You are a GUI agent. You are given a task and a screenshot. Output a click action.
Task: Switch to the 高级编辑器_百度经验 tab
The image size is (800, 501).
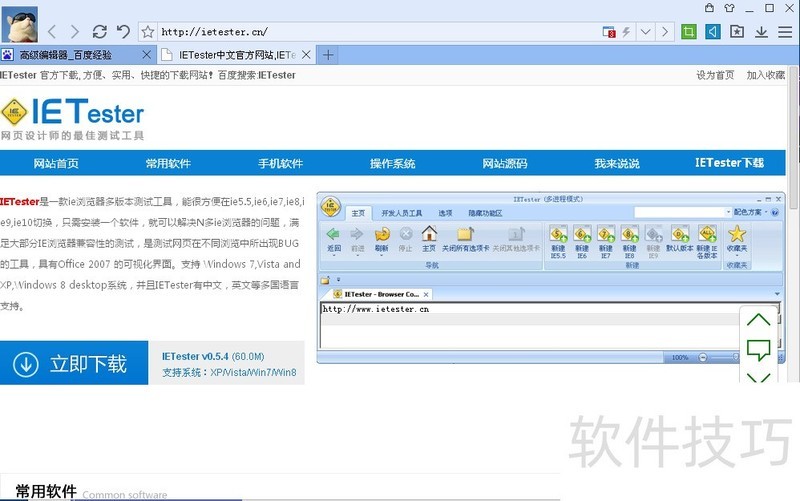[77, 55]
